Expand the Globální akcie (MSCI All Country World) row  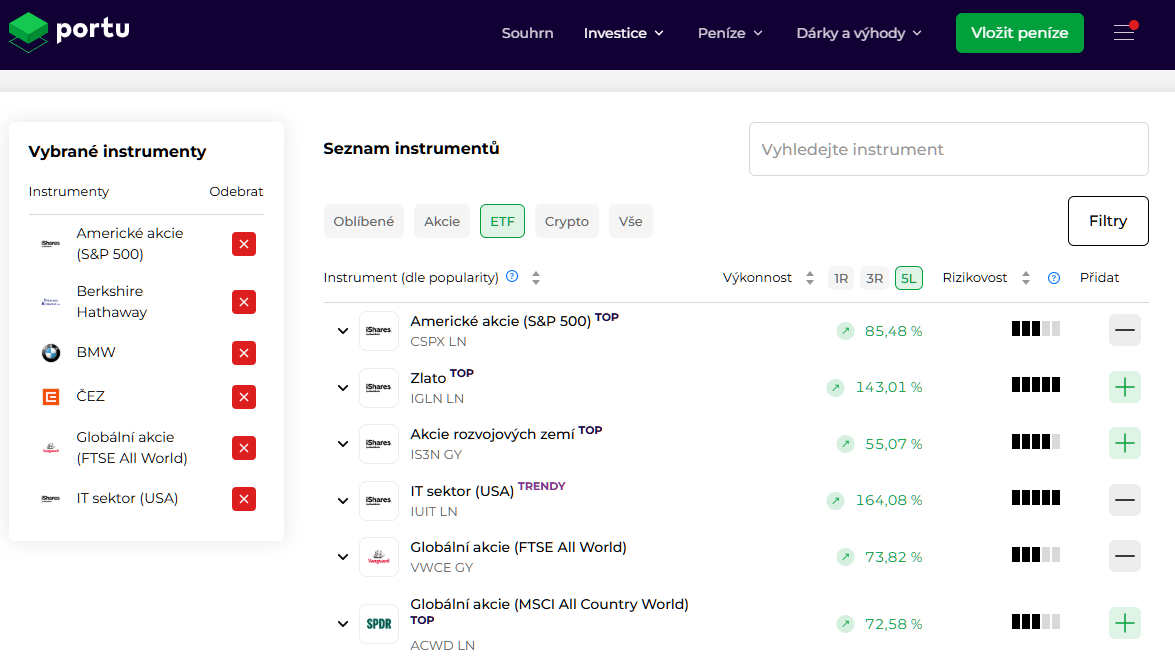(x=342, y=624)
